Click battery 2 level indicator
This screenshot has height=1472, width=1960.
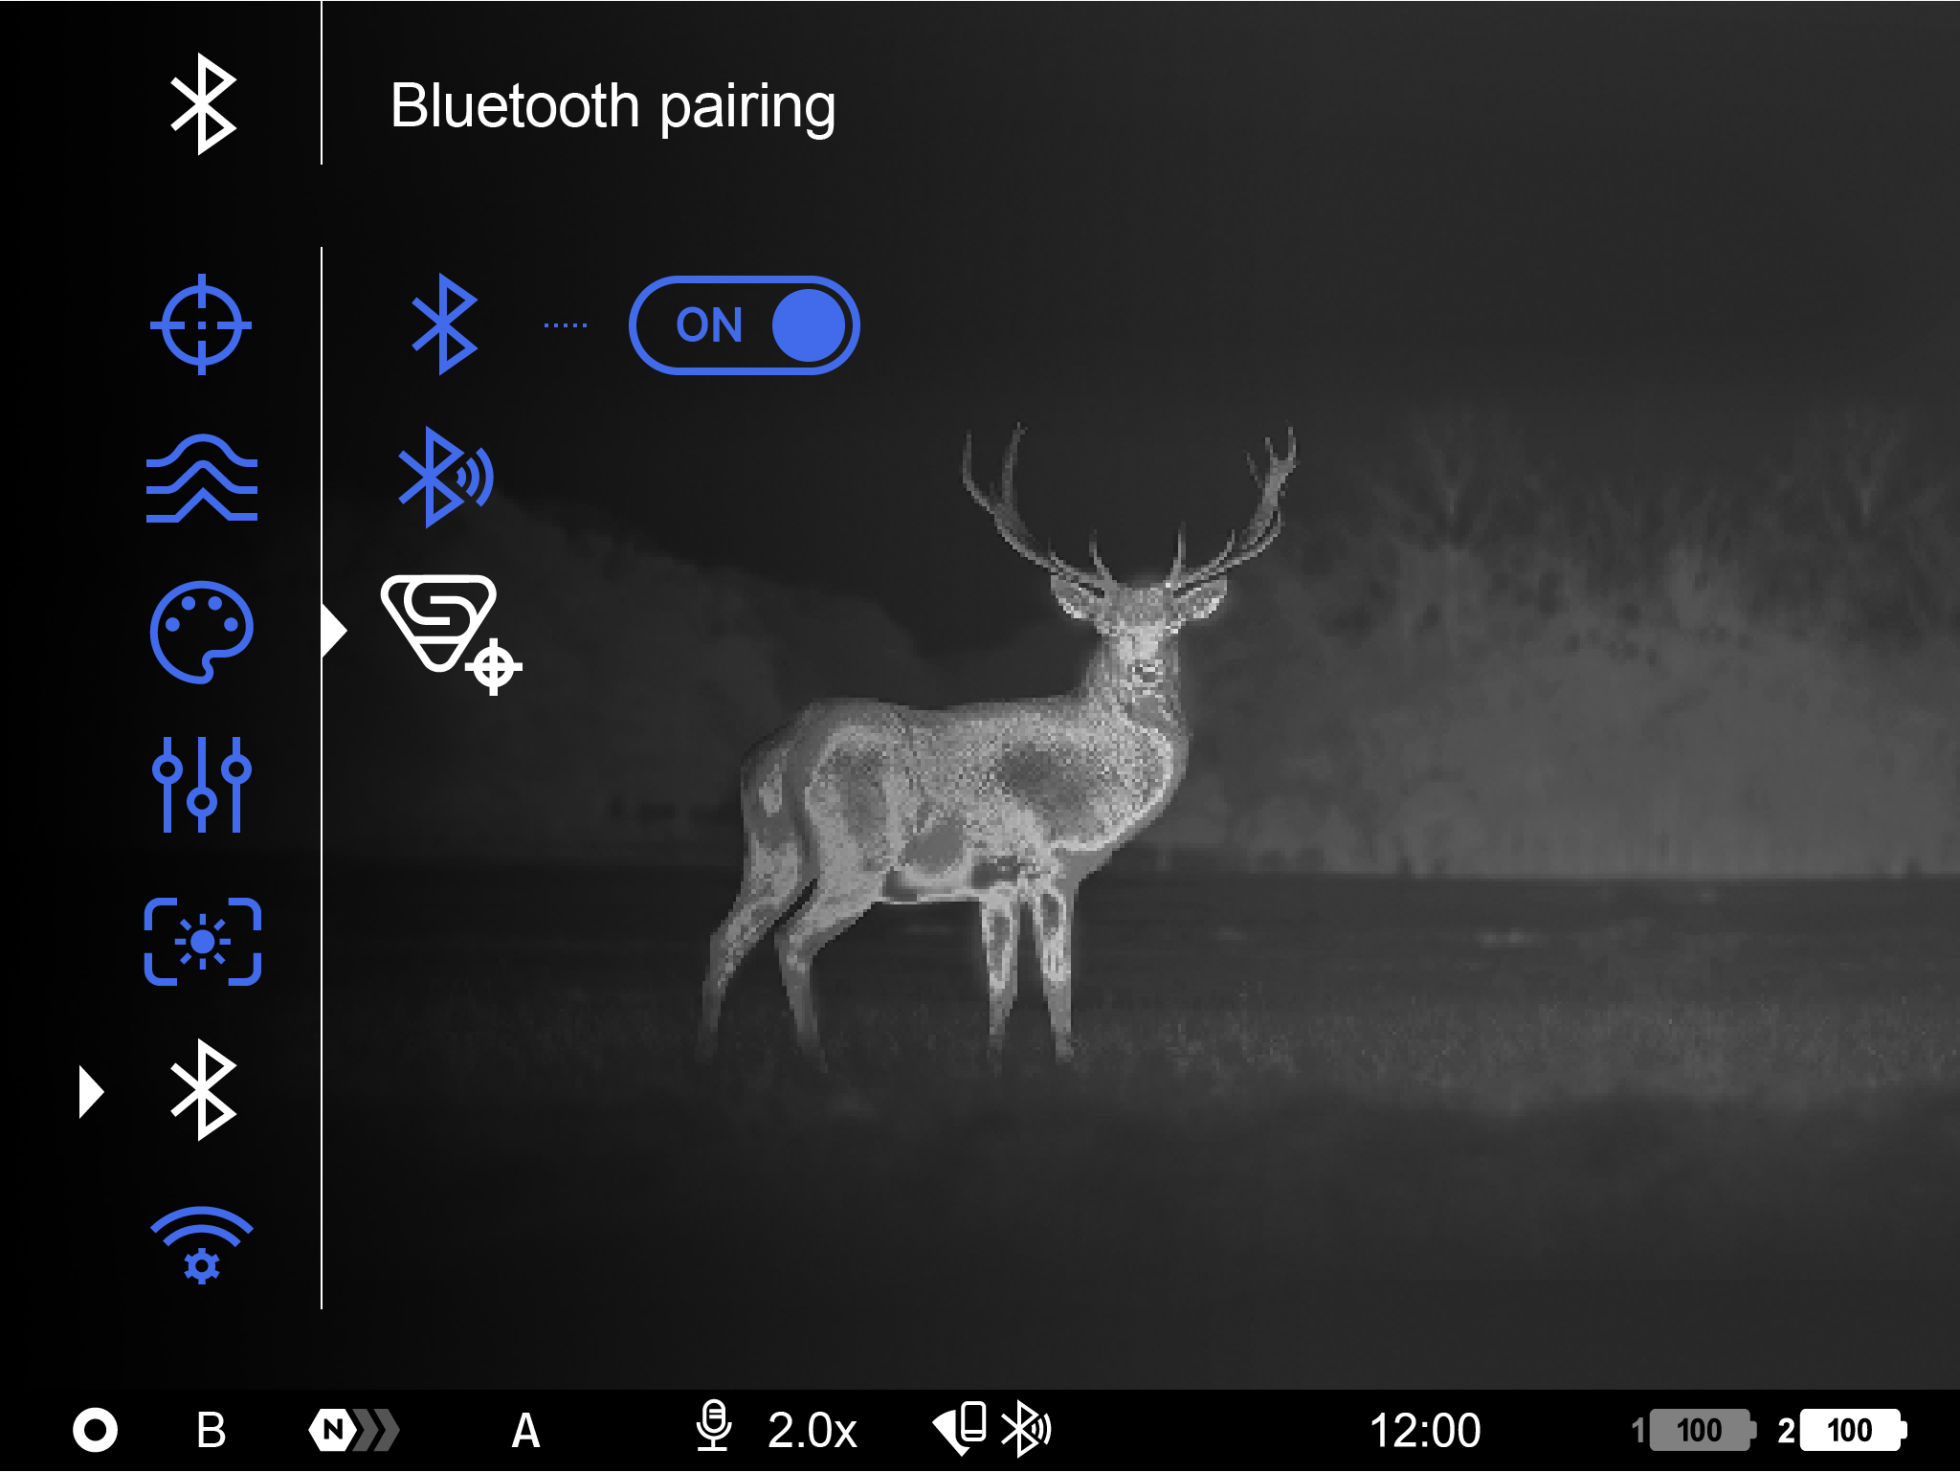pyautogui.click(x=1851, y=1430)
